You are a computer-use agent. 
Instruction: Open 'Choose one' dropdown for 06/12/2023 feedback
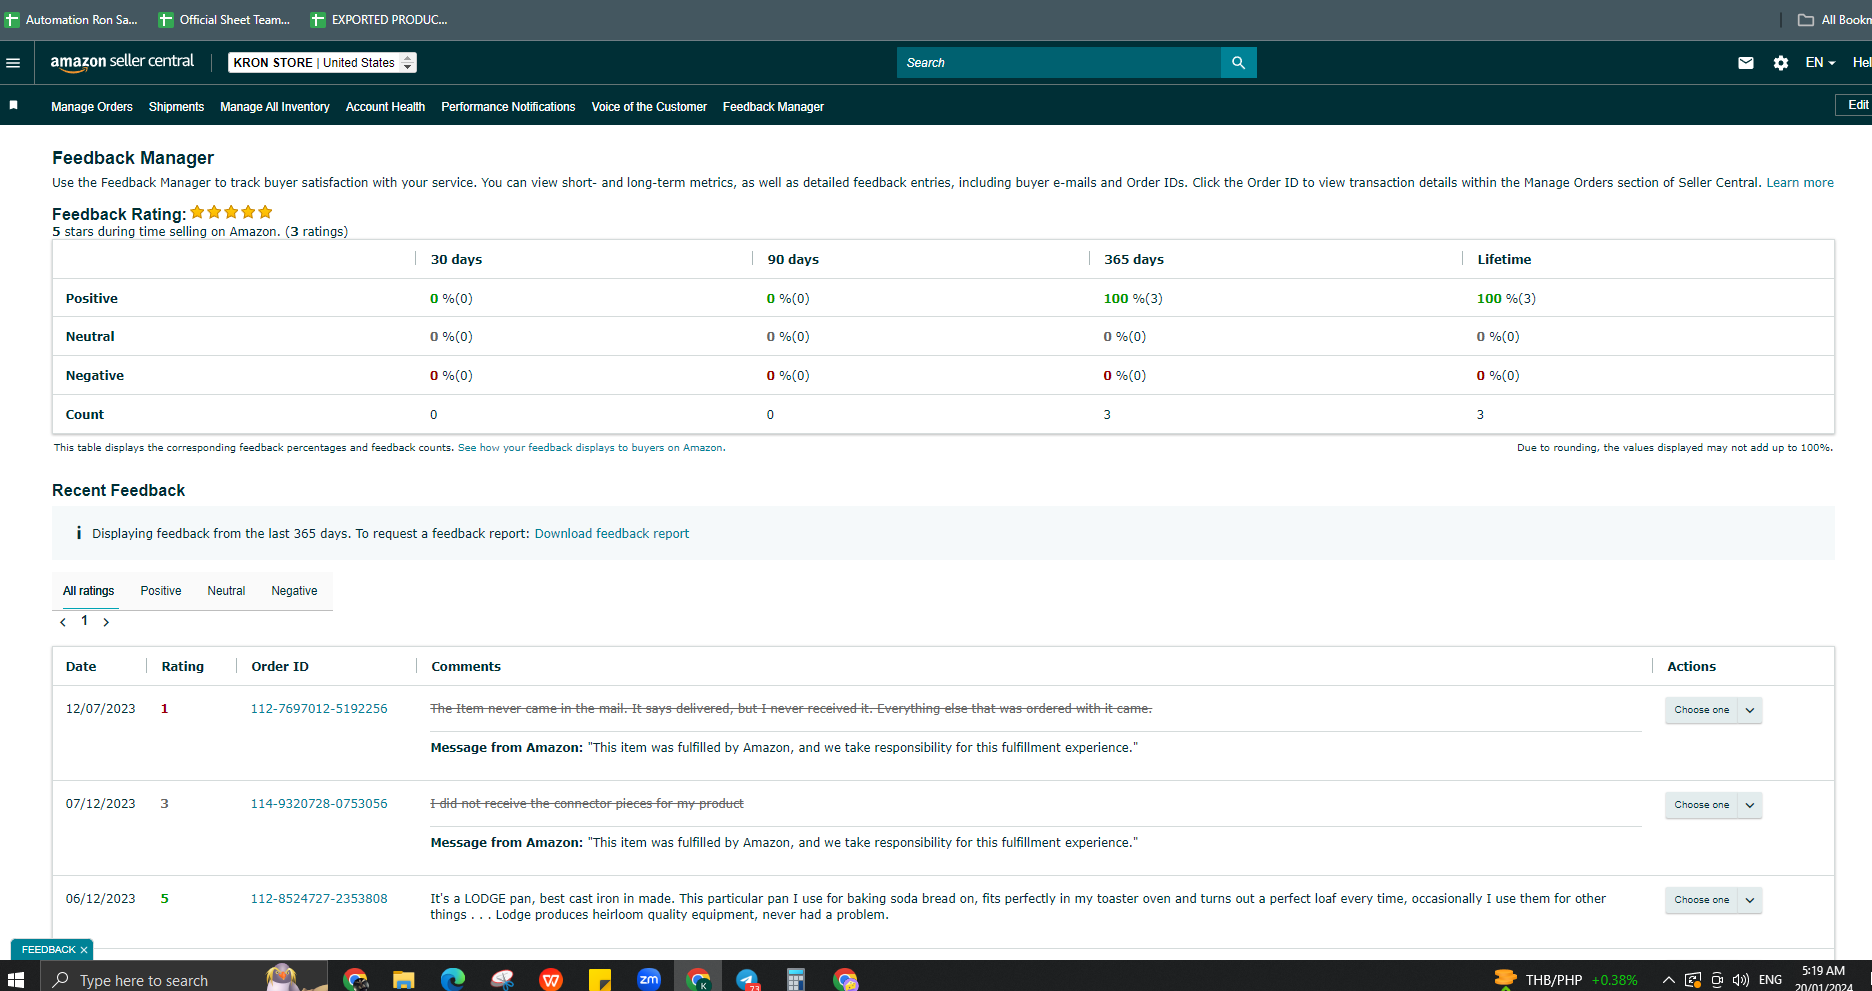pyautogui.click(x=1713, y=900)
